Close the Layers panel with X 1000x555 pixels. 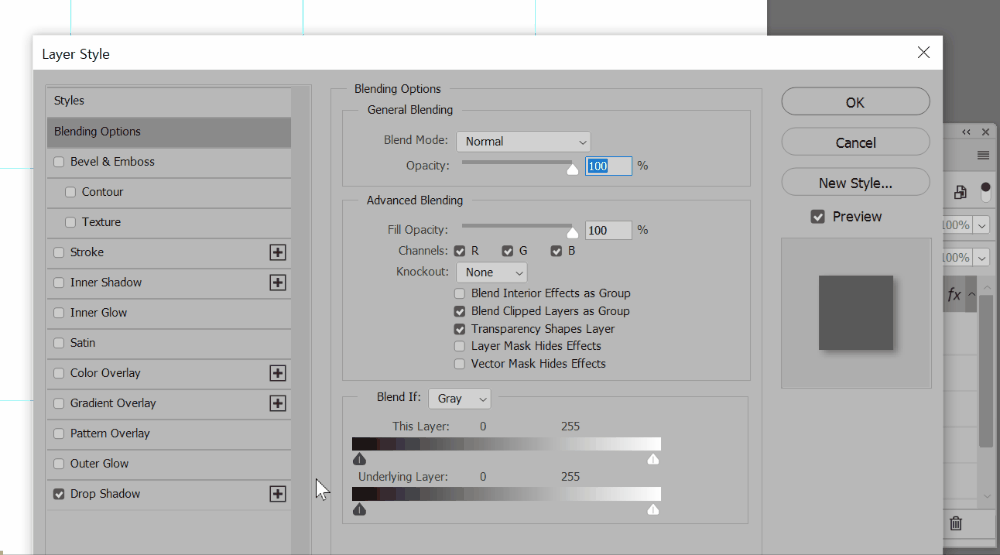click(985, 132)
